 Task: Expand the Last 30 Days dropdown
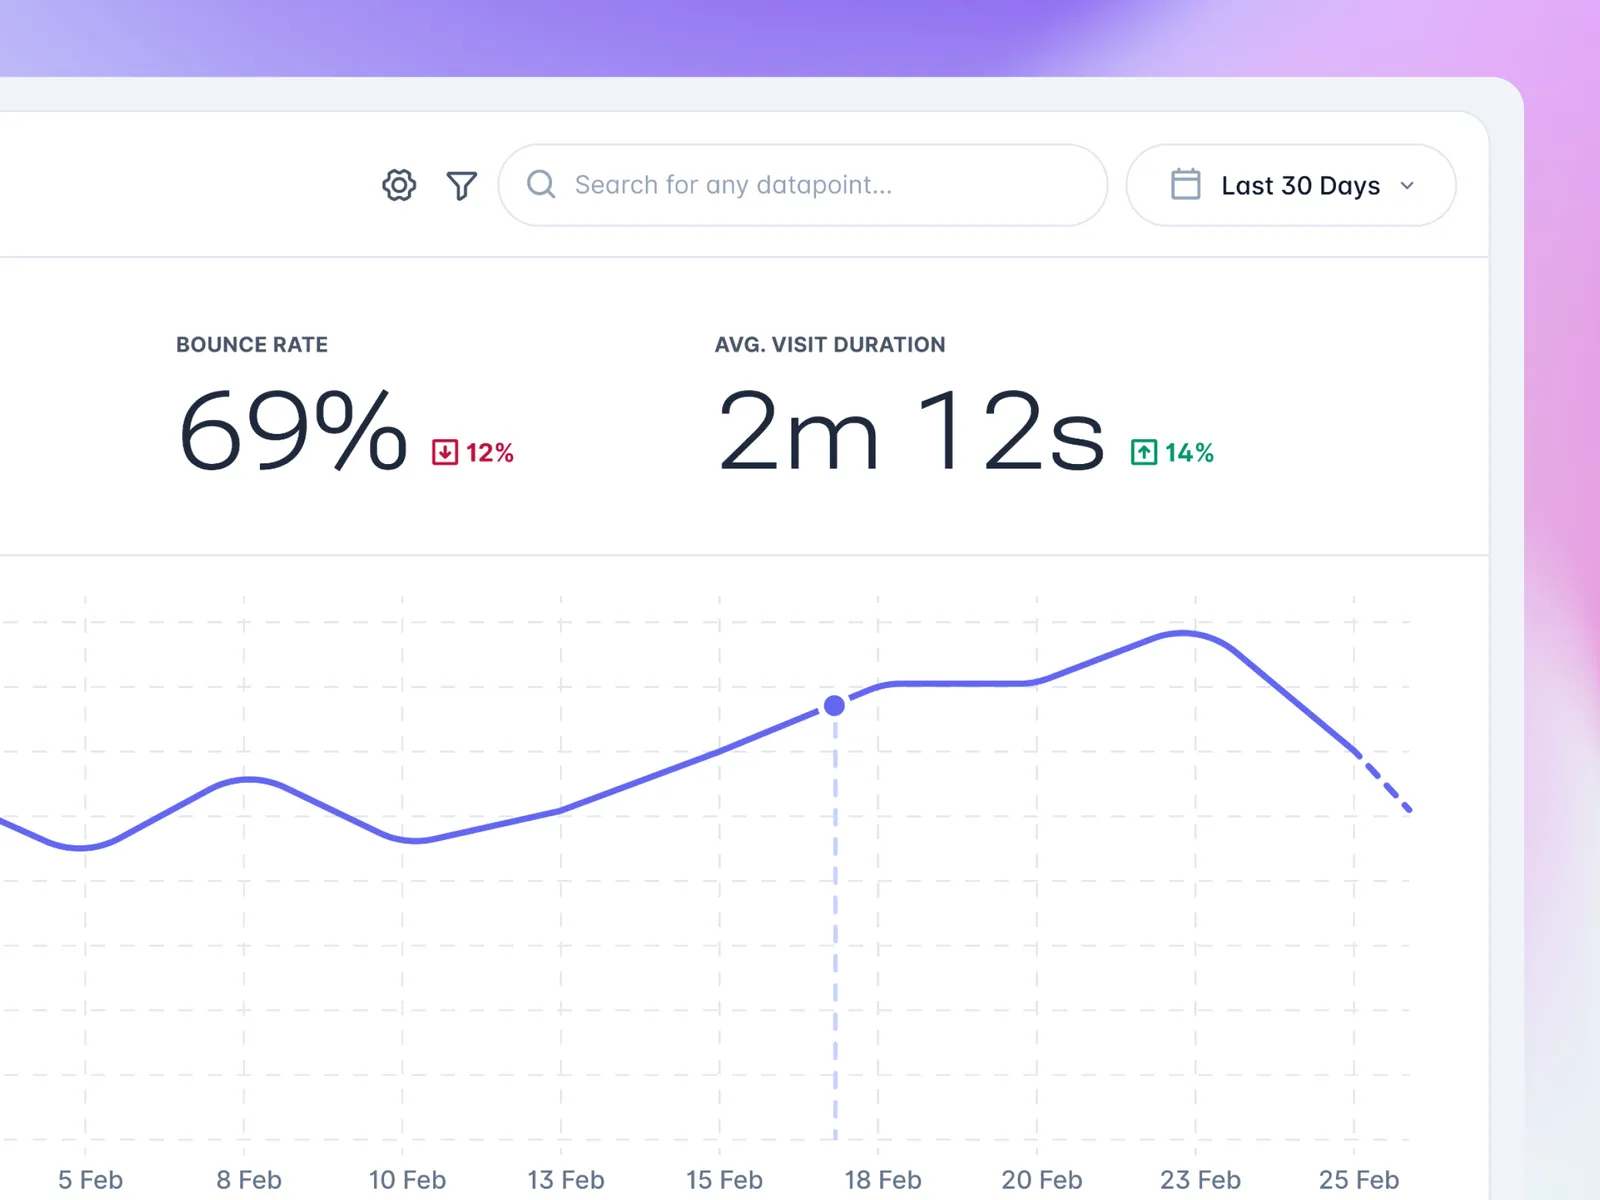1299,186
